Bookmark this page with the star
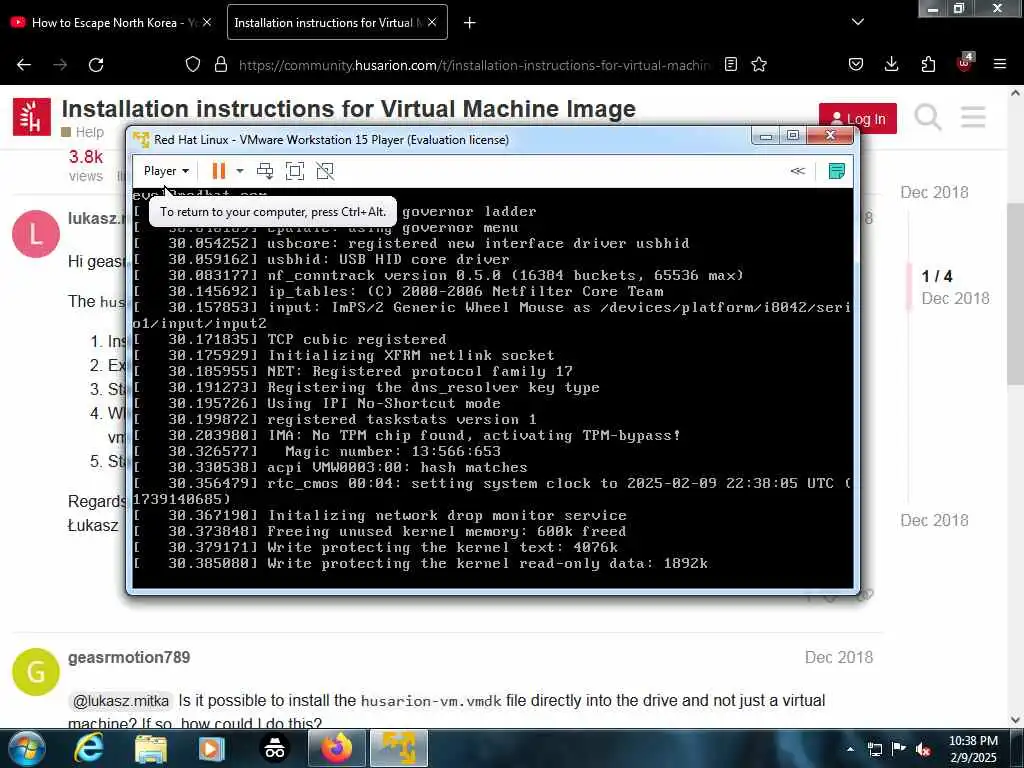This screenshot has height=768, width=1024. tap(759, 65)
